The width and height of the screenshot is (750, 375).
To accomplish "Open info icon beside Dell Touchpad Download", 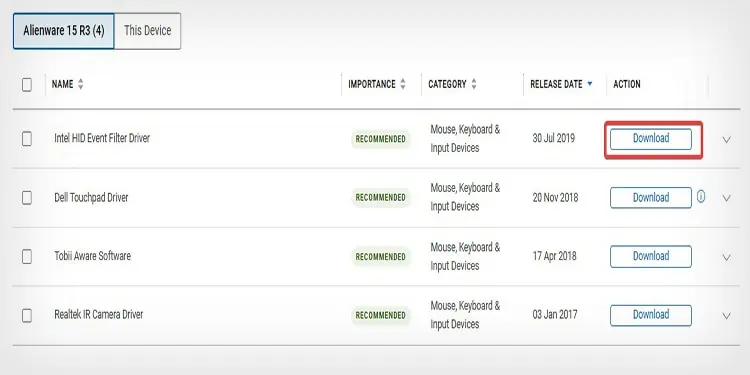I will pyautogui.click(x=701, y=197).
